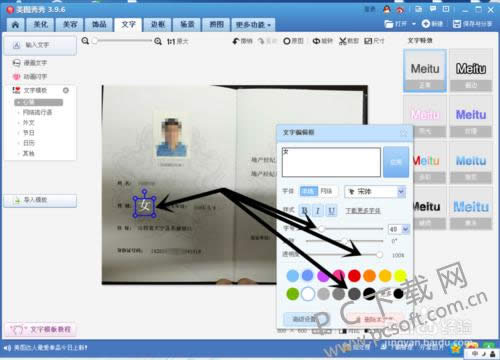The height and width of the screenshot is (360, 500).
Task: Click the zoom out magnifier icon
Action: coord(85,41)
